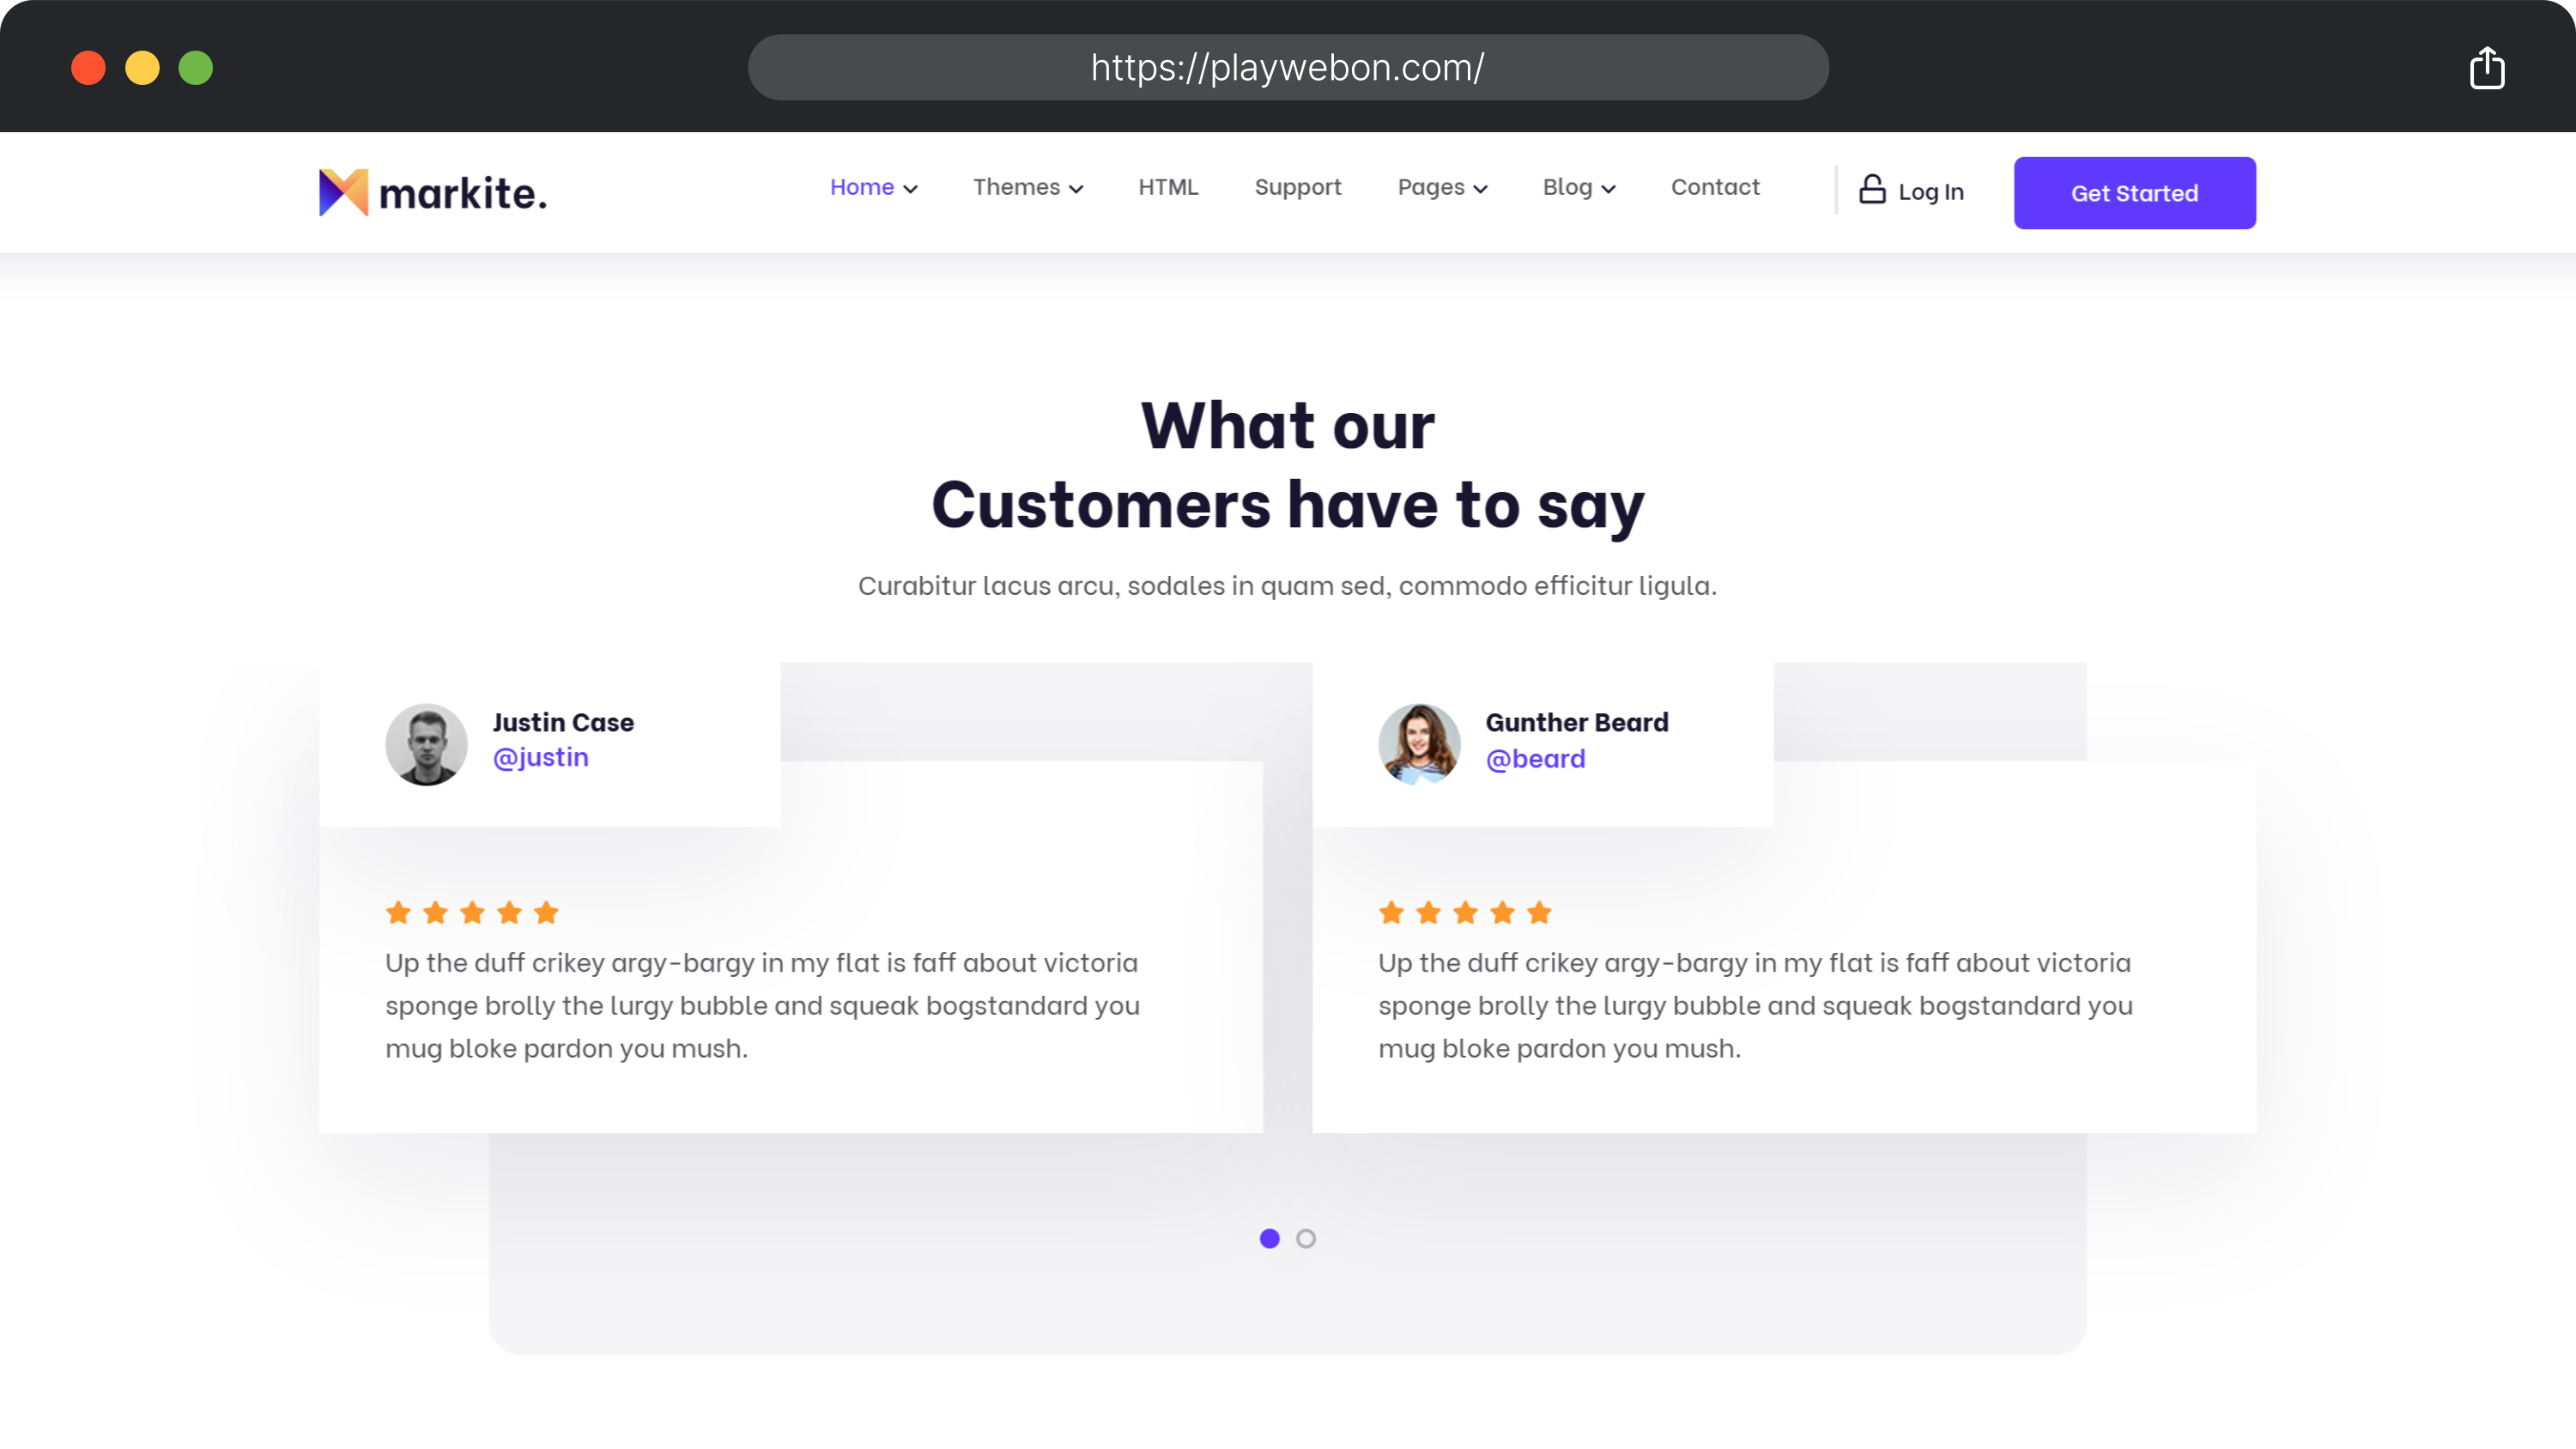Expand the Pages dropdown chevron
Image resolution: width=2576 pixels, height=1449 pixels.
click(1480, 189)
